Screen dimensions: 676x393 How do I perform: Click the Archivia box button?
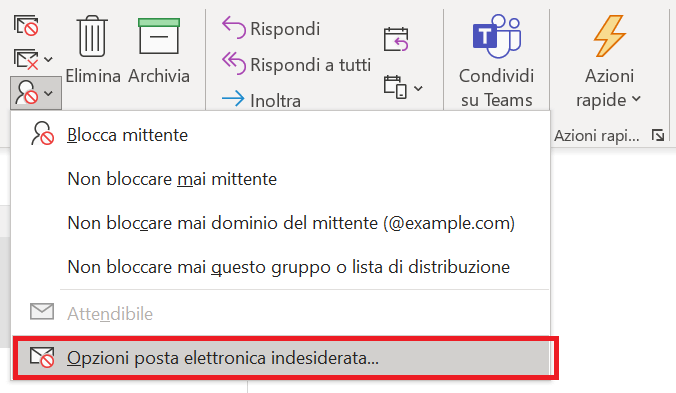[159, 50]
